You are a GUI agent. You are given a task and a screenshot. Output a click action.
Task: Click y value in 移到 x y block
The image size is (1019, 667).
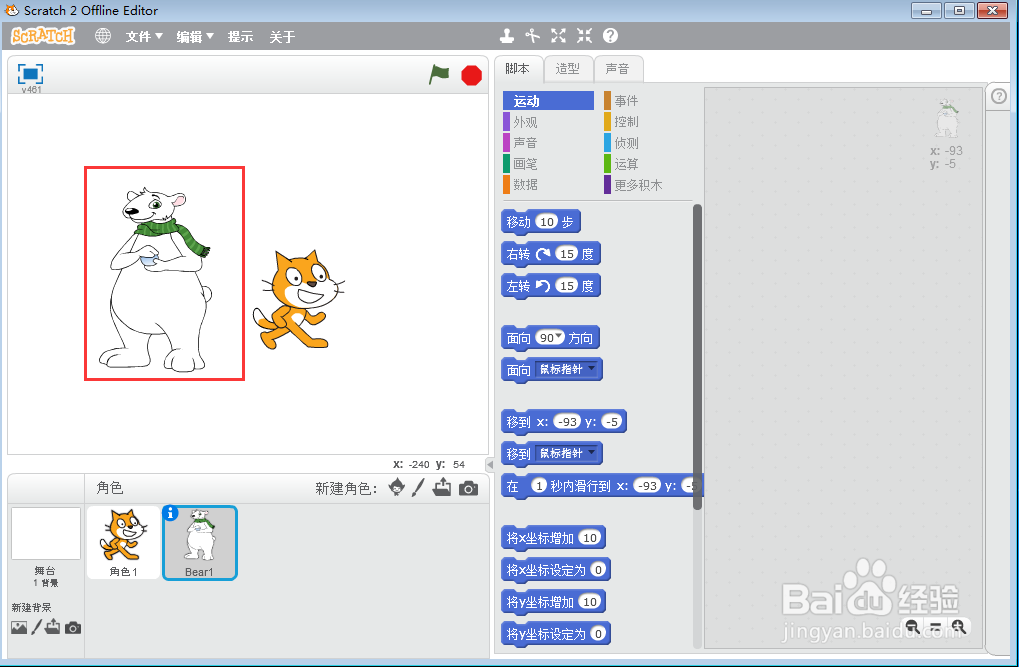(612, 421)
